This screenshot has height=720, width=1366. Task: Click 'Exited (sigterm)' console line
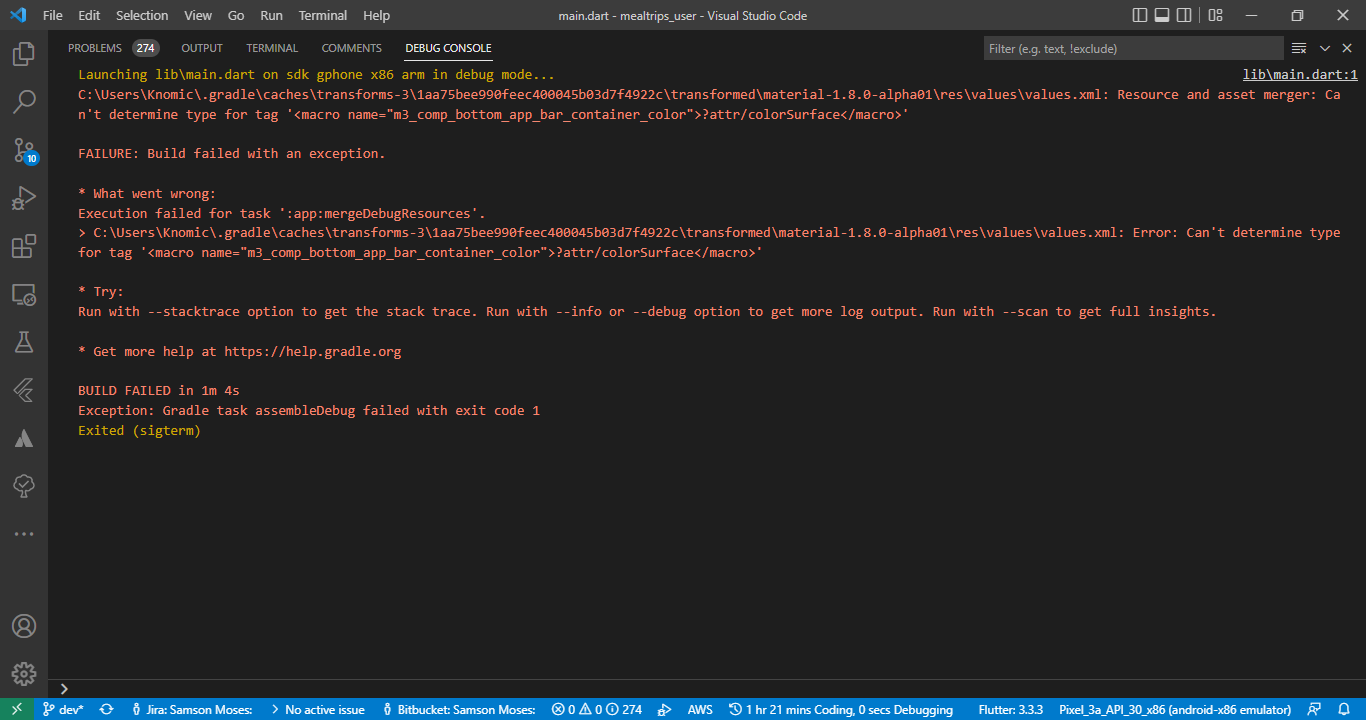[x=140, y=430]
